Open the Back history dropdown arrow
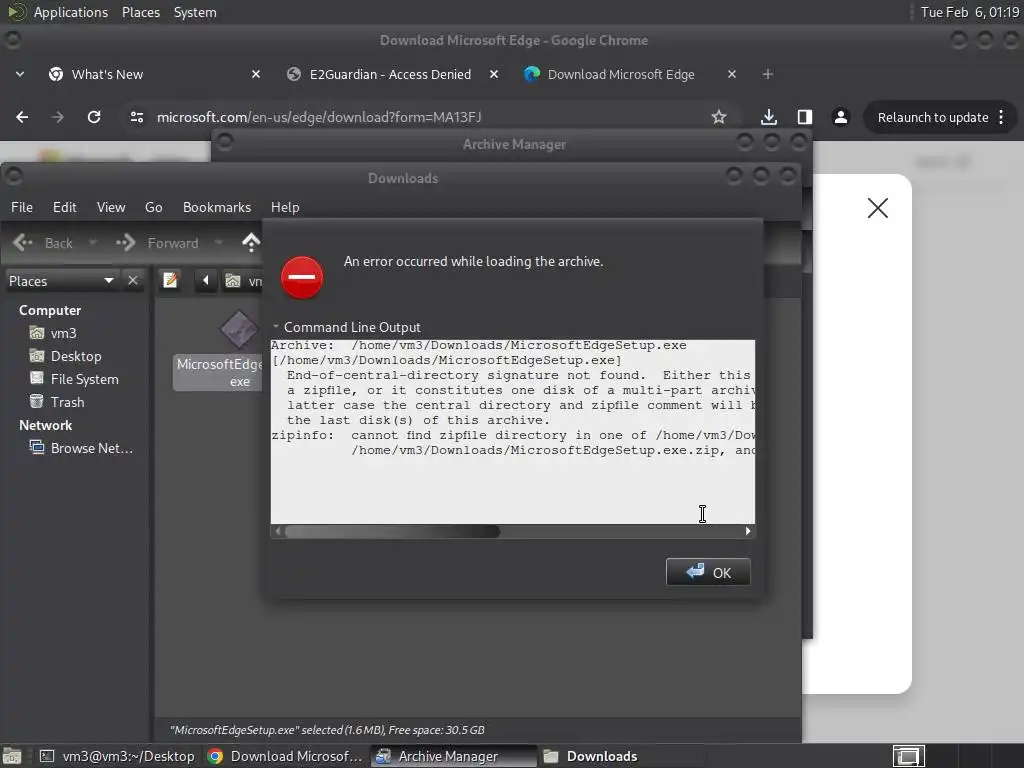Viewport: 1024px width, 768px height. (93, 243)
